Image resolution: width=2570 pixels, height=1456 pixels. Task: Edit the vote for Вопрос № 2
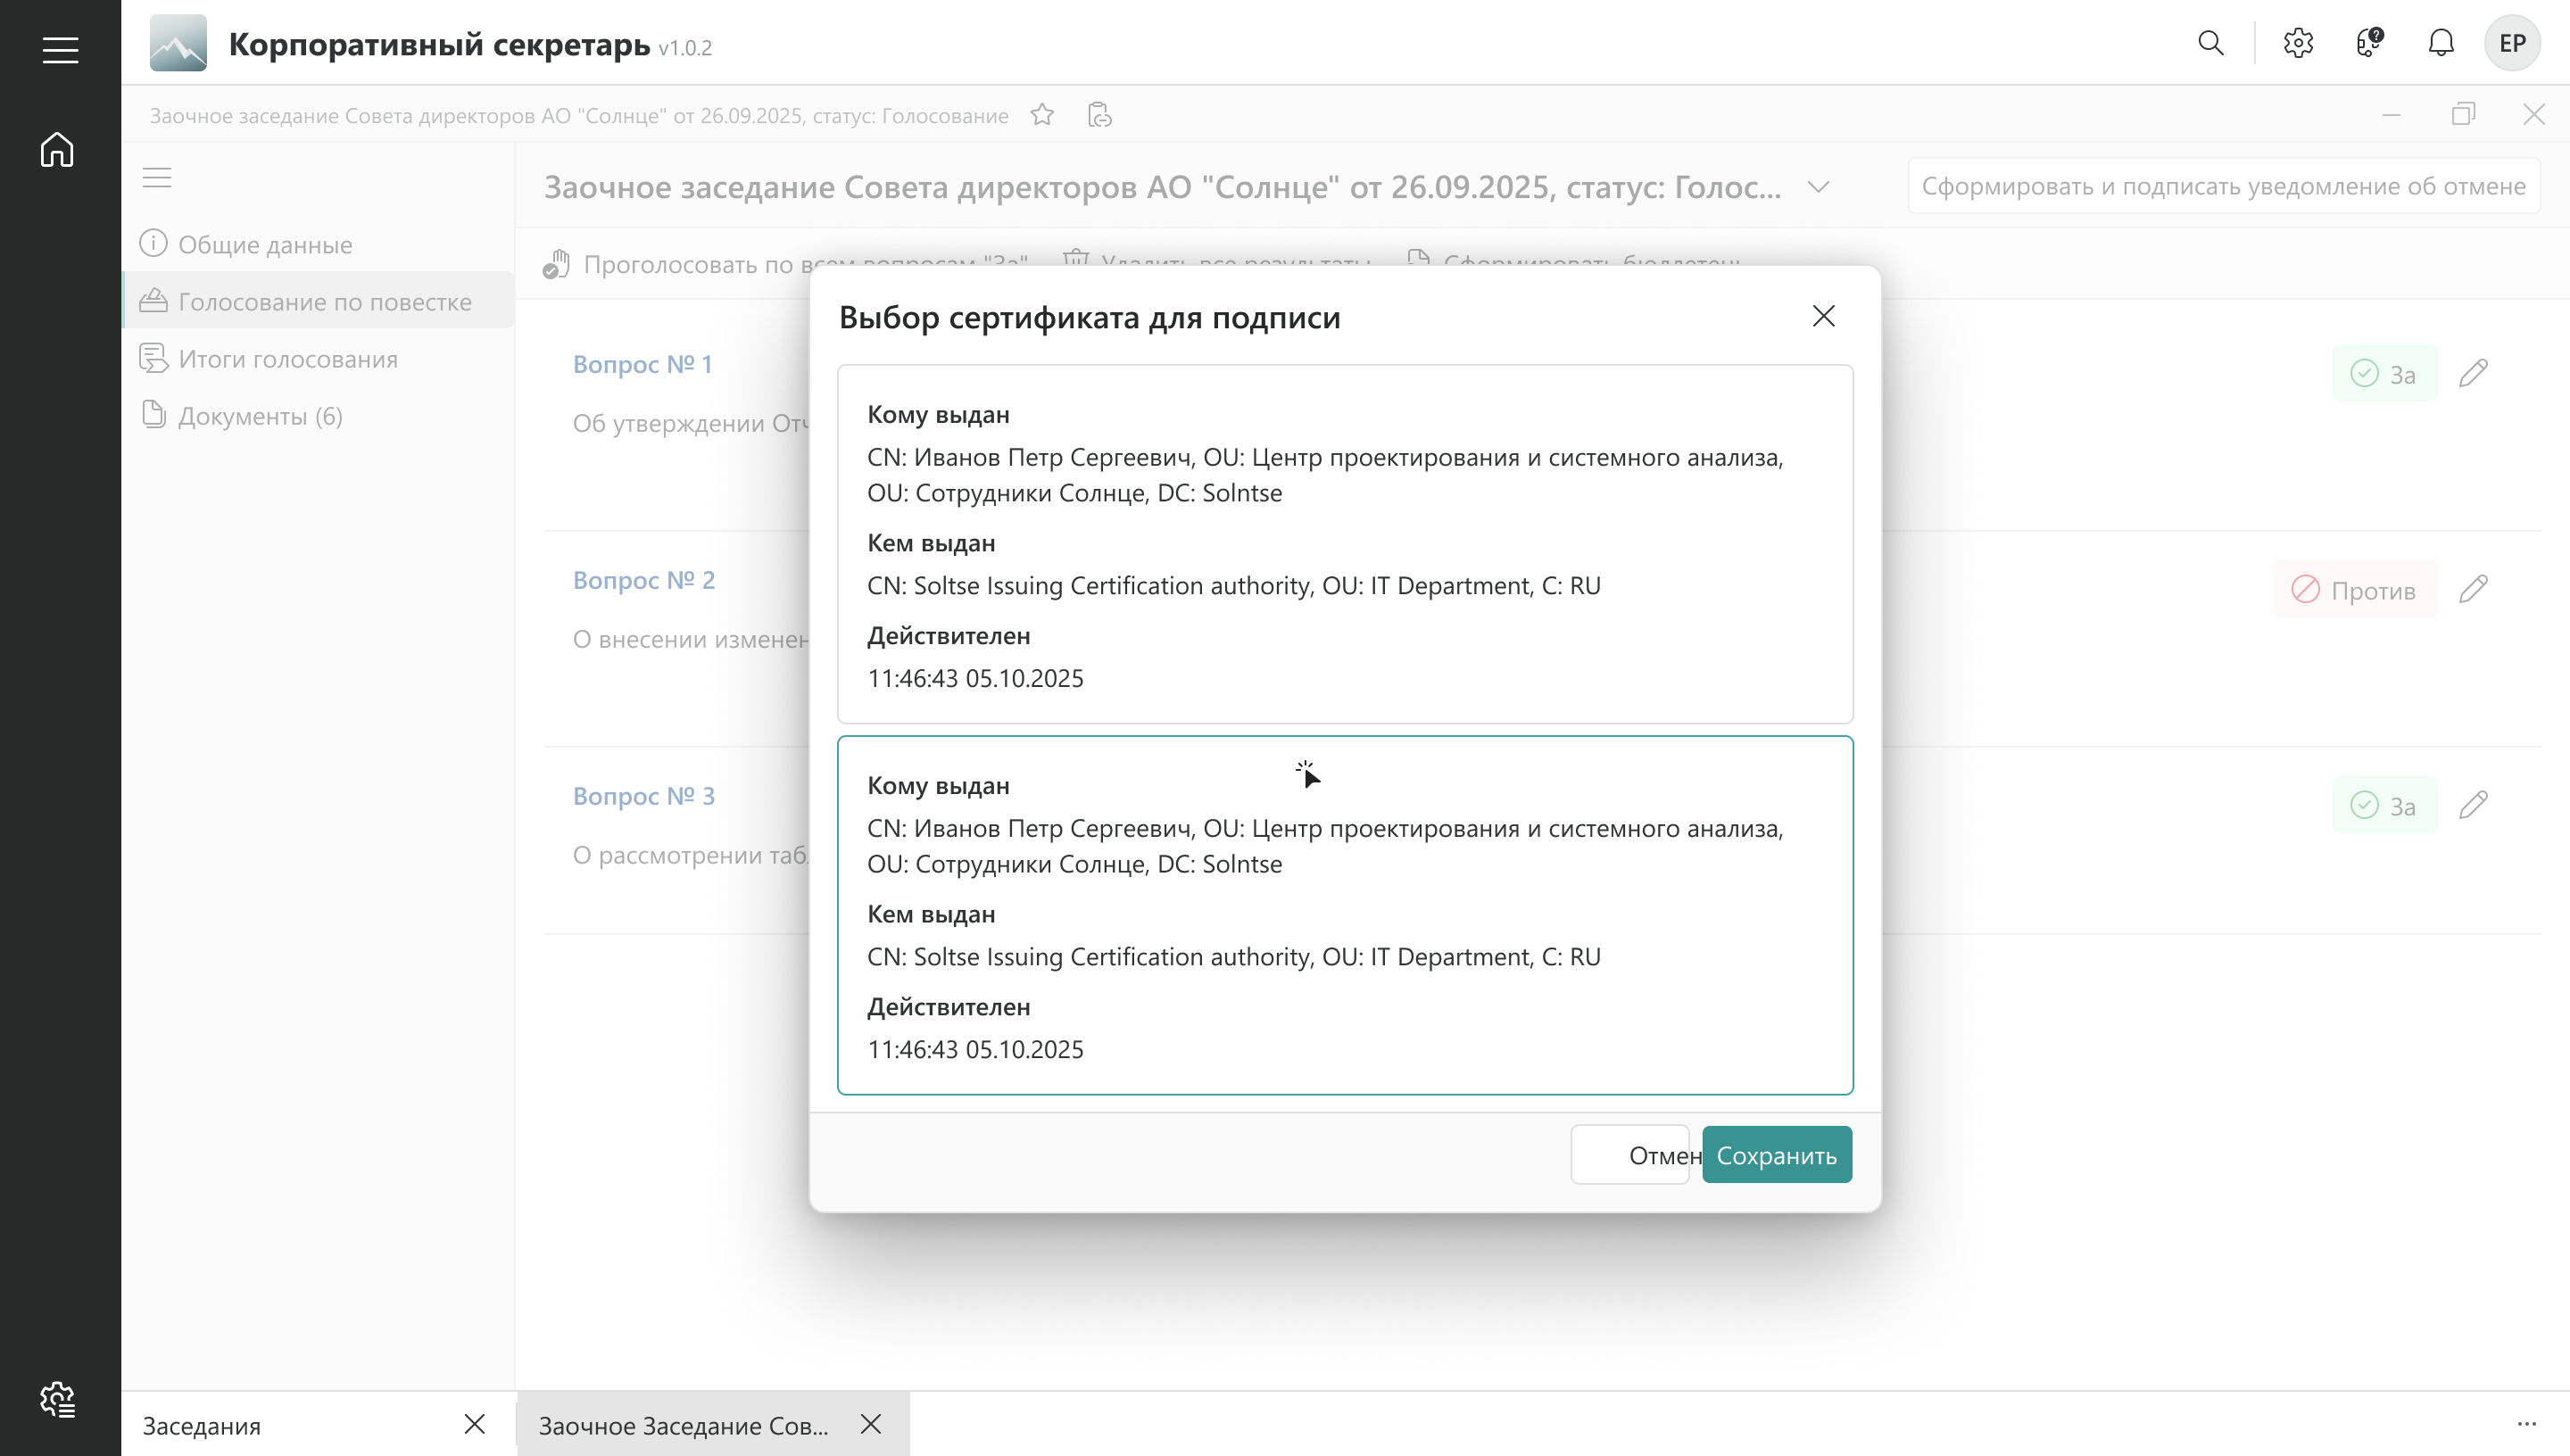2473,590
